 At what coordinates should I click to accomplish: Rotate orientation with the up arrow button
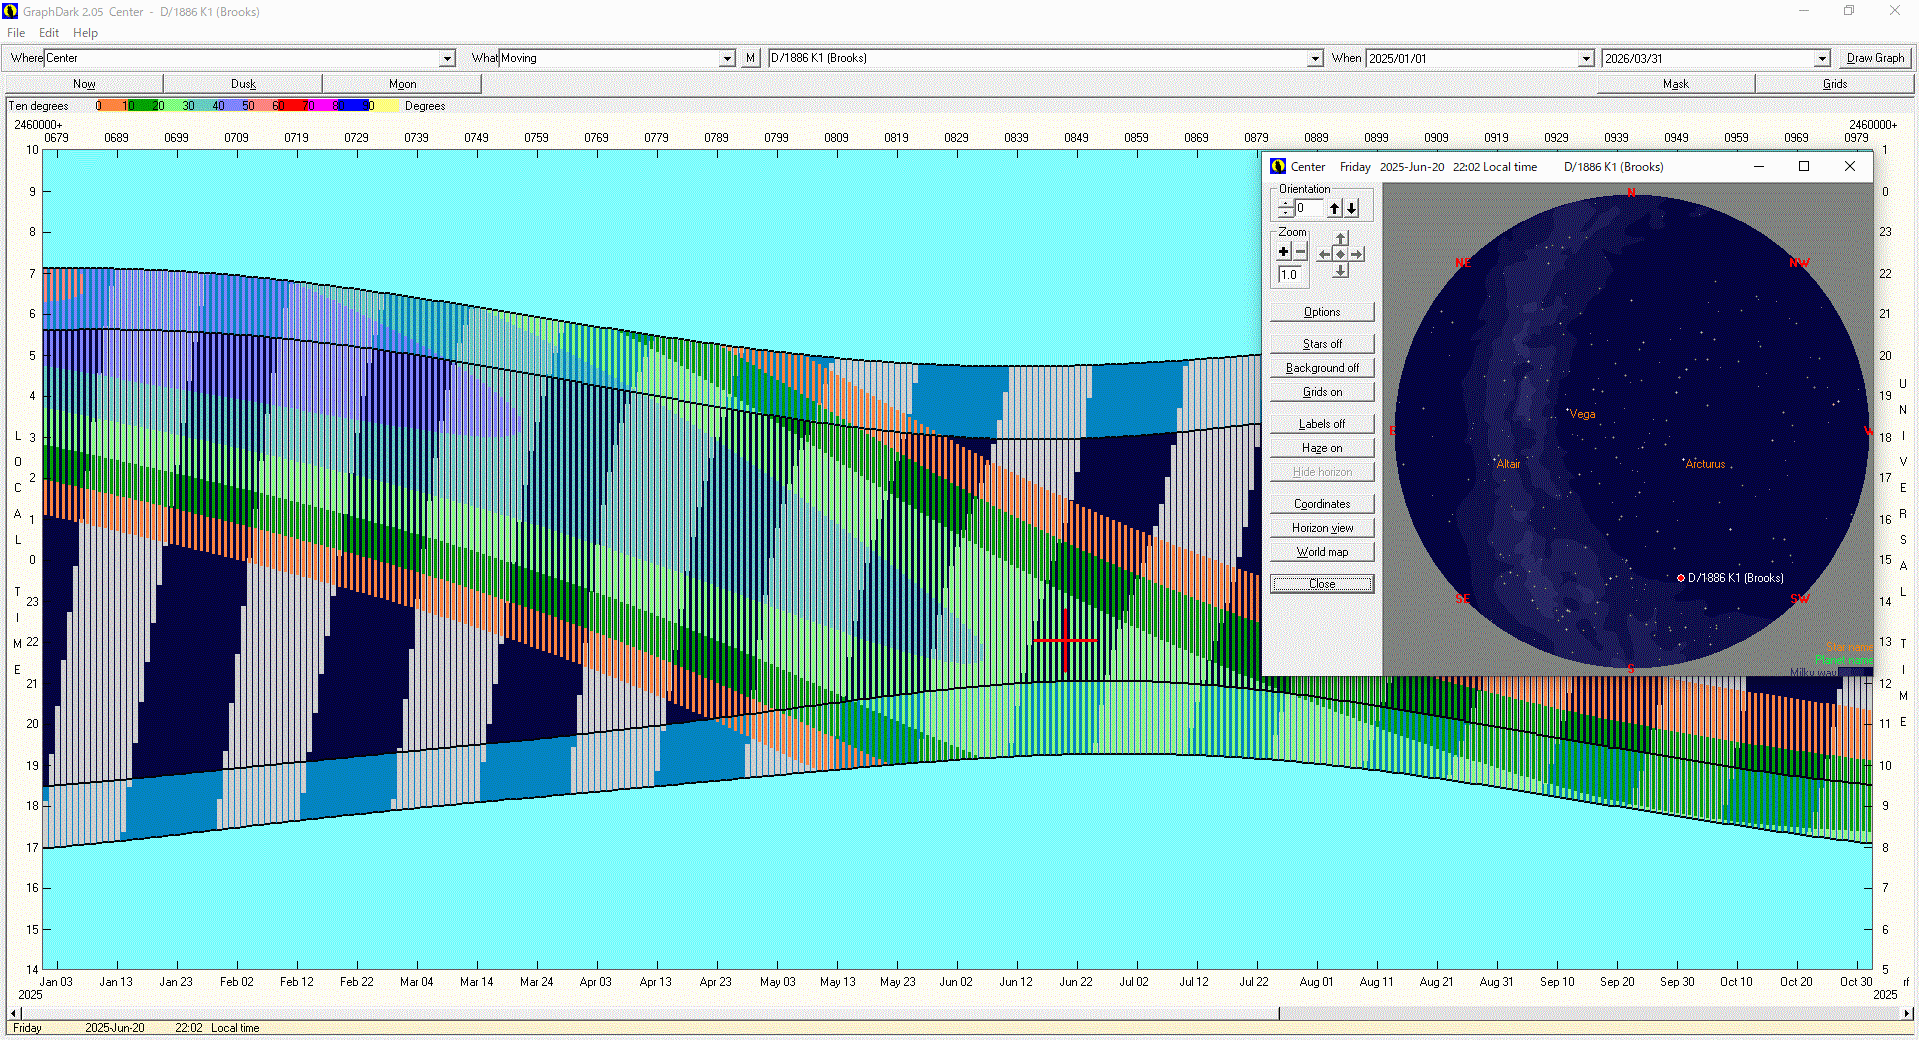(1334, 208)
